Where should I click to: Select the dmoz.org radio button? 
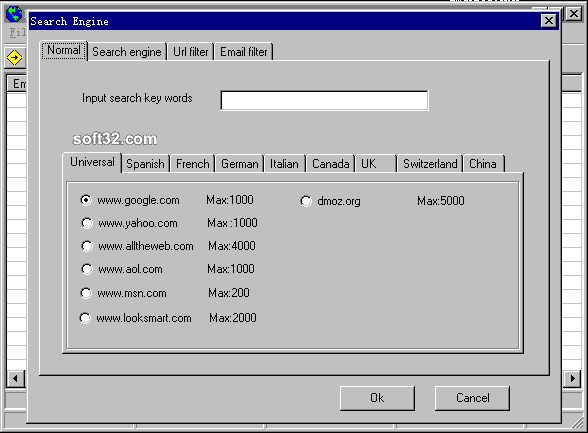point(306,201)
